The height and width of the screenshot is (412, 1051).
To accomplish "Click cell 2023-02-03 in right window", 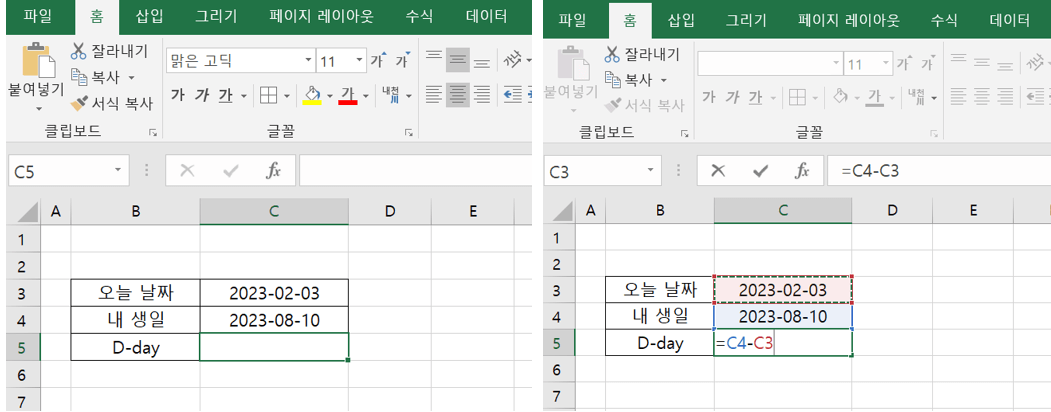I will (783, 289).
